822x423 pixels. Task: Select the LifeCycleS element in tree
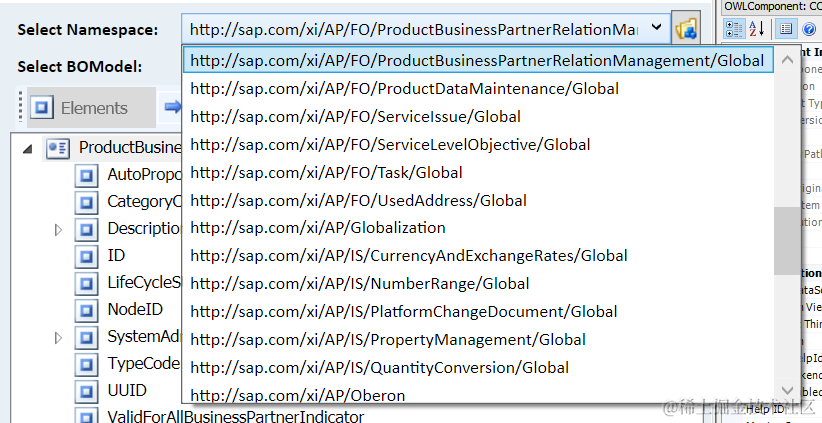point(144,283)
